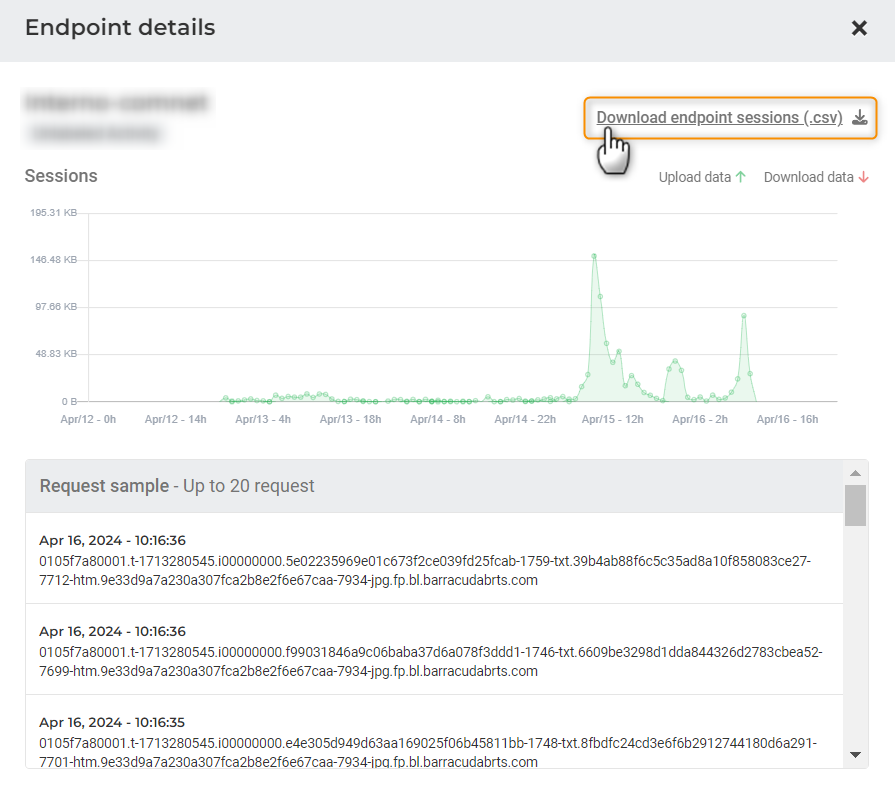
Task: Select the highest peak point on the sessions chart
Action: [x=594, y=256]
